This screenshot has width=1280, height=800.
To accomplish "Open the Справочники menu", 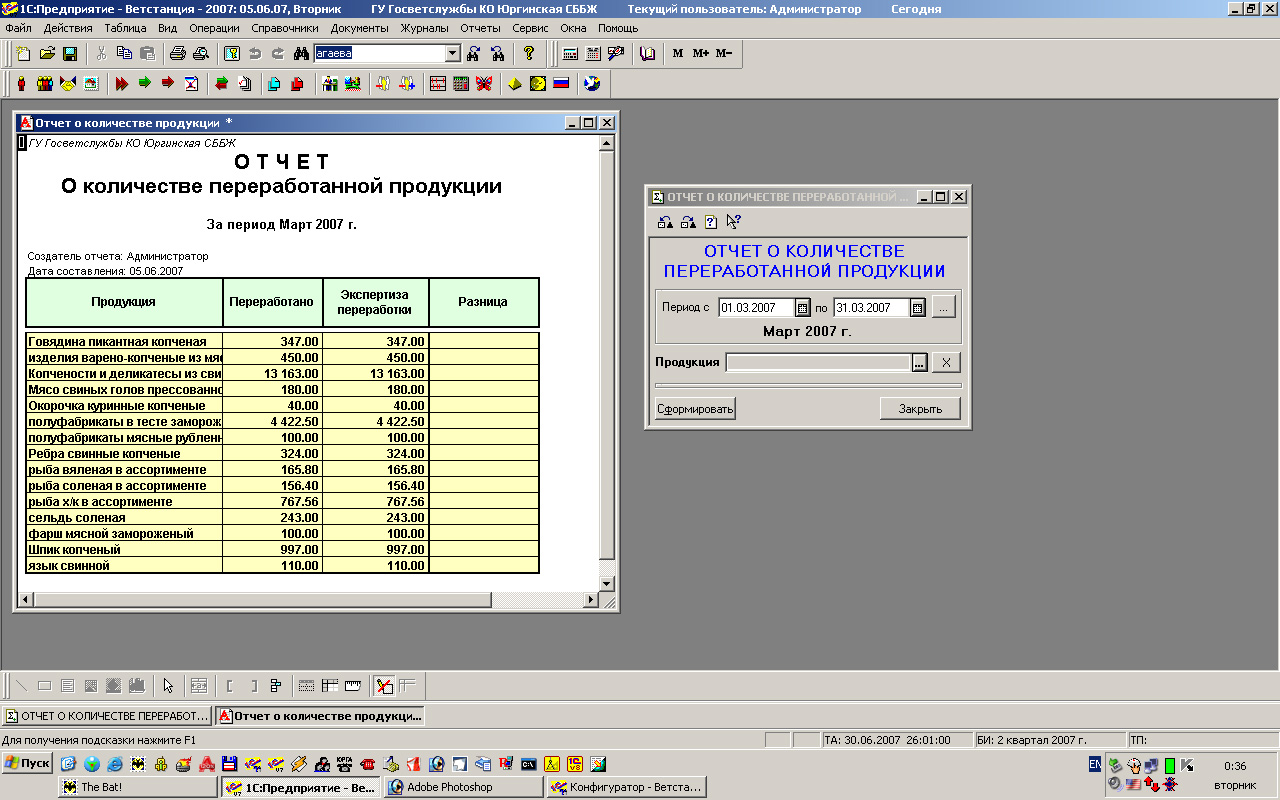I will tap(285, 28).
